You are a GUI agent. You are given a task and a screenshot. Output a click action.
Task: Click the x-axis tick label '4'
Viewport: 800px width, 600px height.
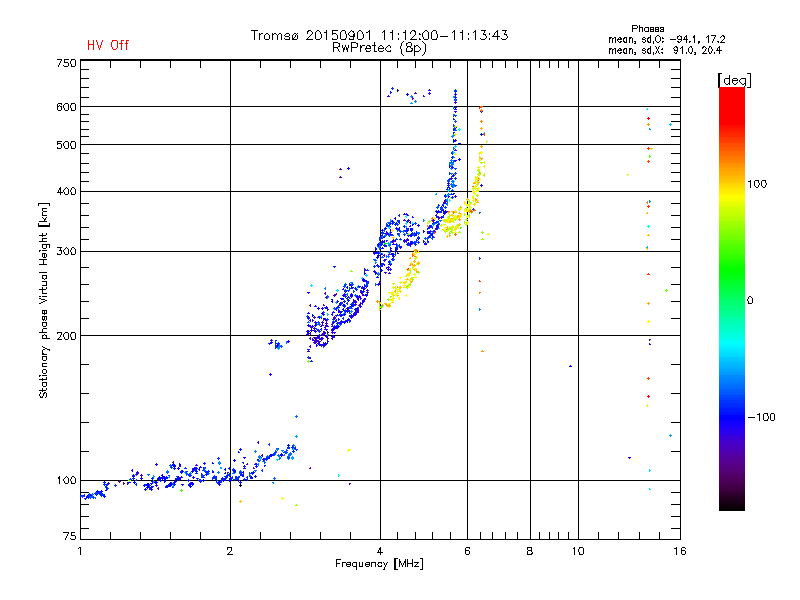[x=380, y=551]
